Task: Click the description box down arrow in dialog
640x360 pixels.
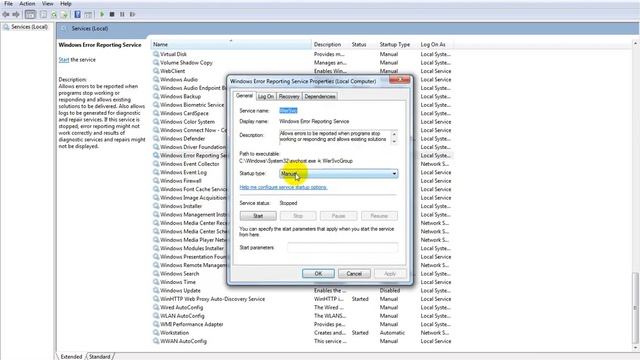Action: (x=394, y=141)
